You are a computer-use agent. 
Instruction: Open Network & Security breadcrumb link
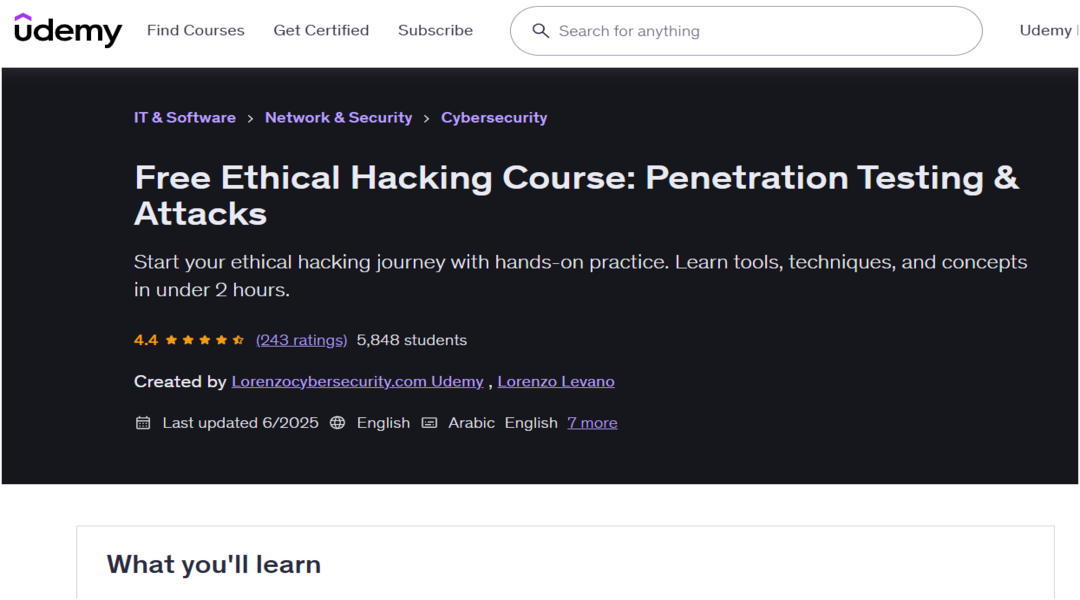(x=338, y=118)
